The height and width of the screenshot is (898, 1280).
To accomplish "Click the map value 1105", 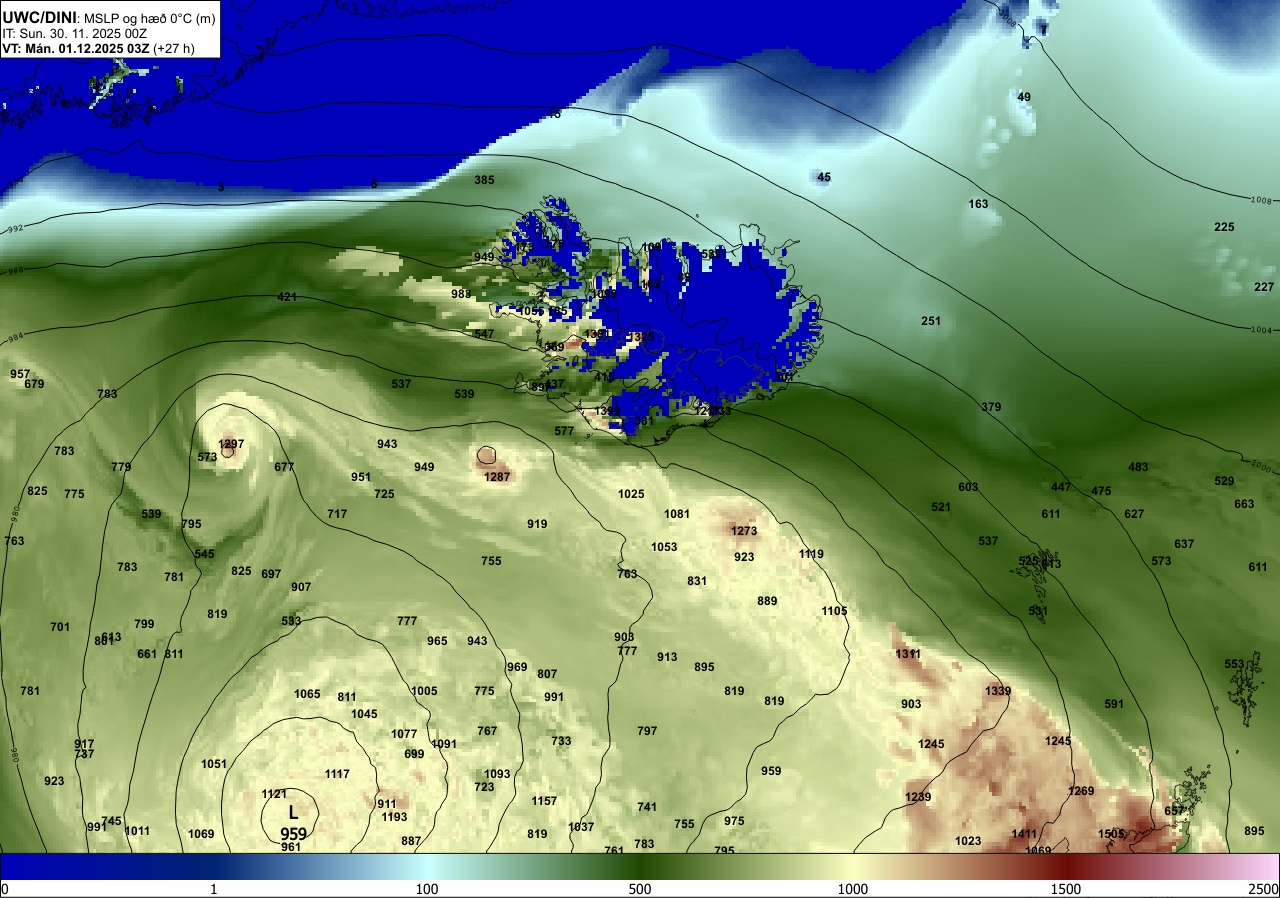I will click(x=834, y=611).
